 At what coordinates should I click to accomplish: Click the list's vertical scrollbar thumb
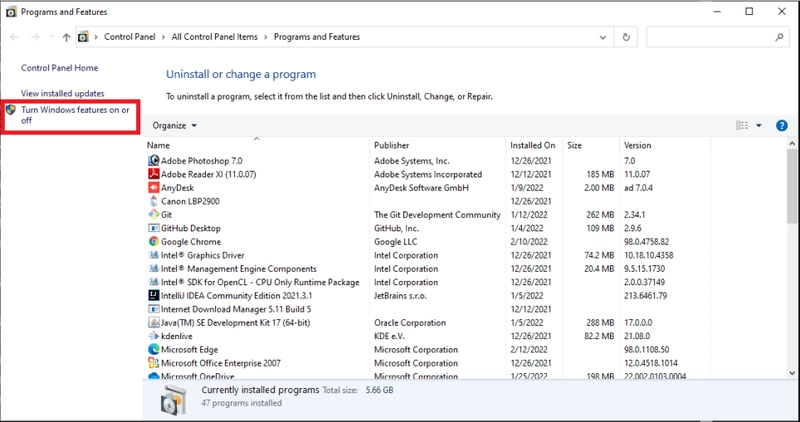(792, 186)
